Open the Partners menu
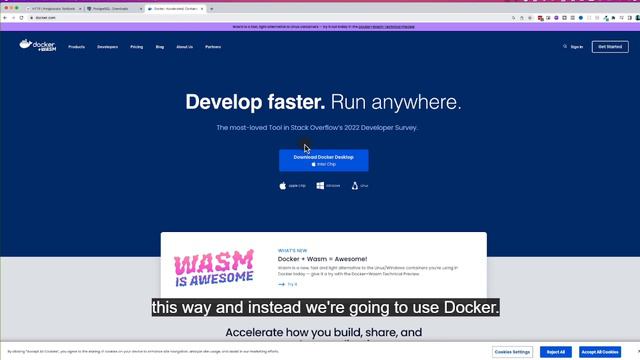 coord(213,47)
